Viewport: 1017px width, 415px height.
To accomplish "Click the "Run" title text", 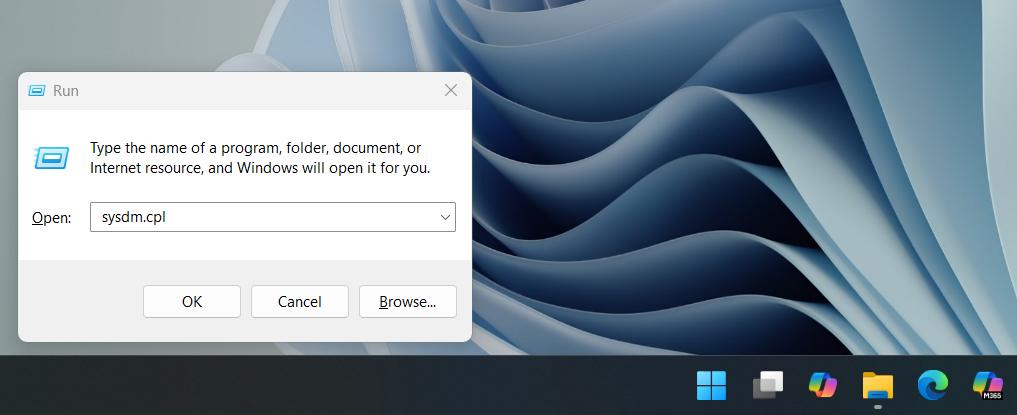I will pyautogui.click(x=66, y=91).
